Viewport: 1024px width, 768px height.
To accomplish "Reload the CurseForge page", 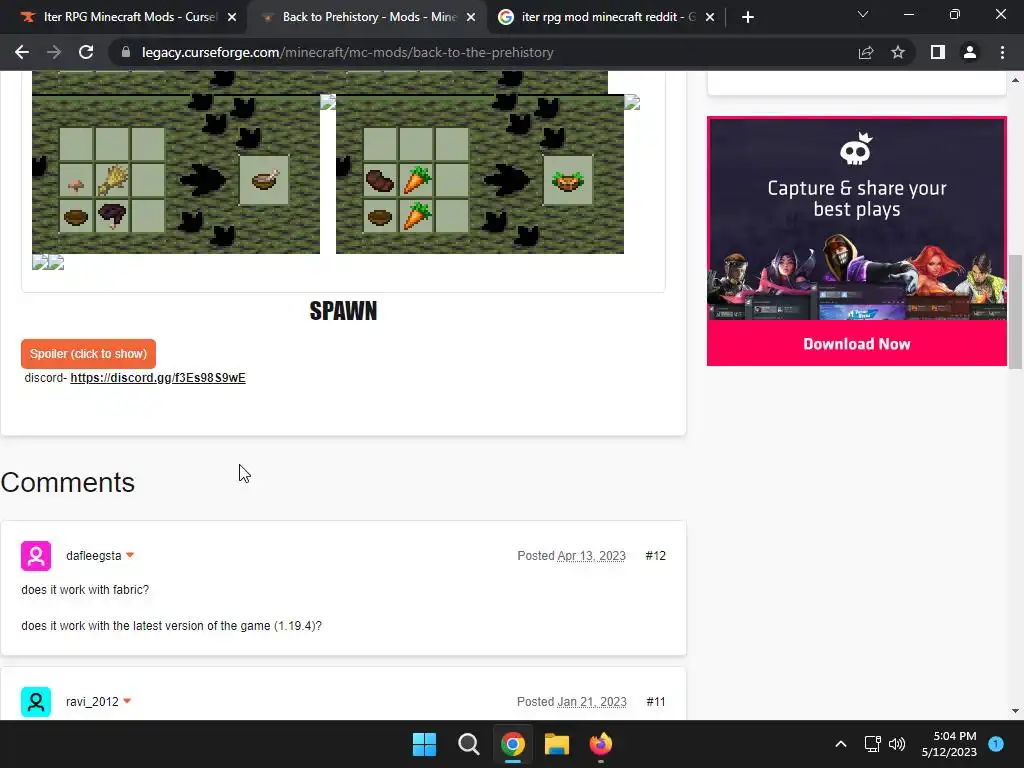I will pos(86,52).
